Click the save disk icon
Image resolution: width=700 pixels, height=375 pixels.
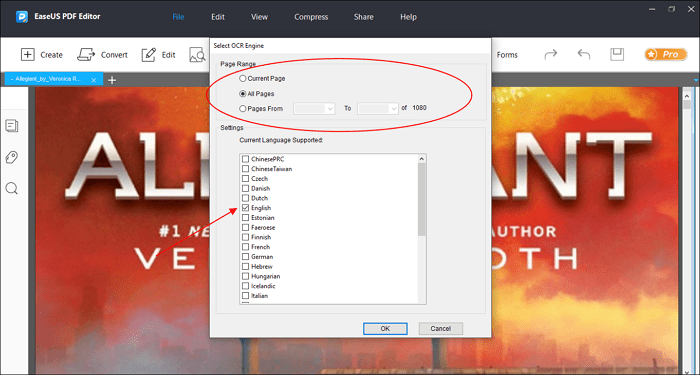point(617,54)
